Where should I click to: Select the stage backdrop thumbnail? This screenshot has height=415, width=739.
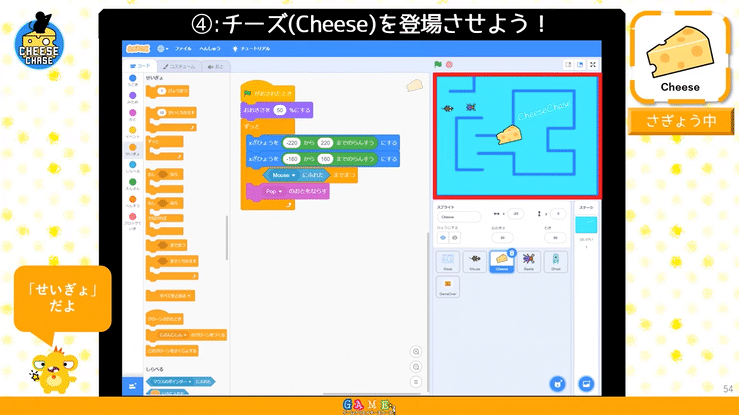coord(586,225)
